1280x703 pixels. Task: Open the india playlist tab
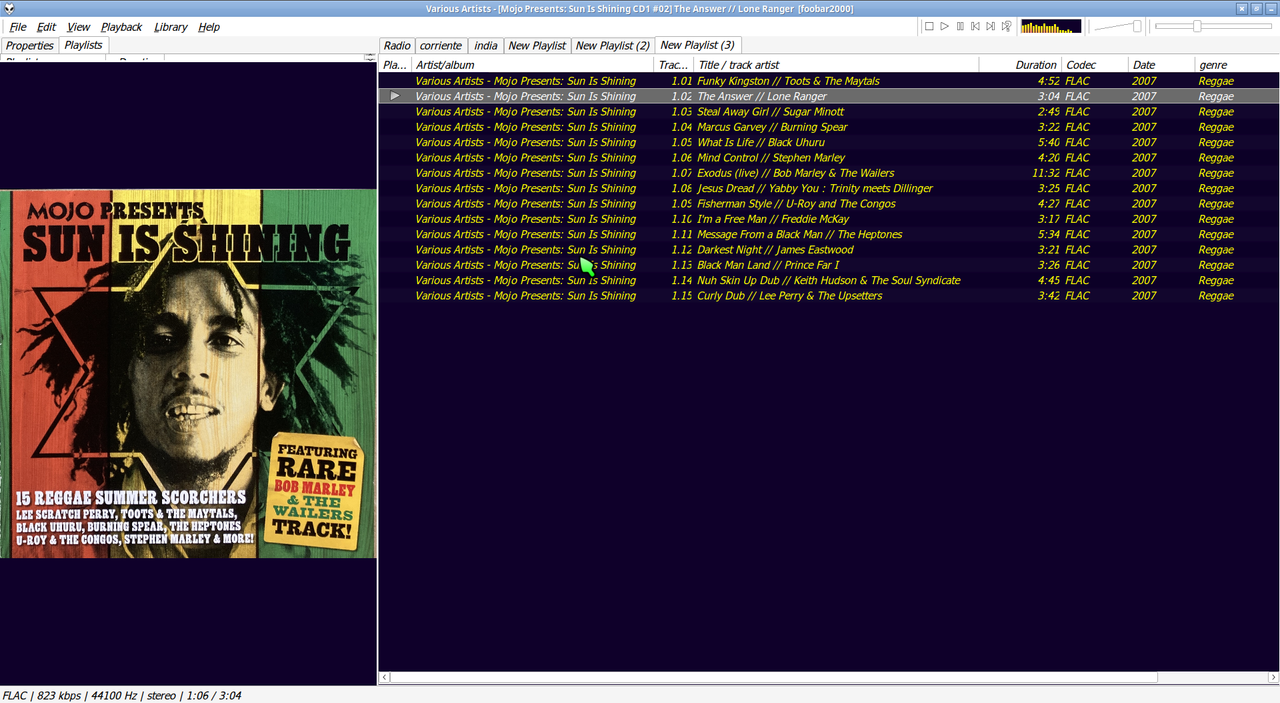point(486,46)
